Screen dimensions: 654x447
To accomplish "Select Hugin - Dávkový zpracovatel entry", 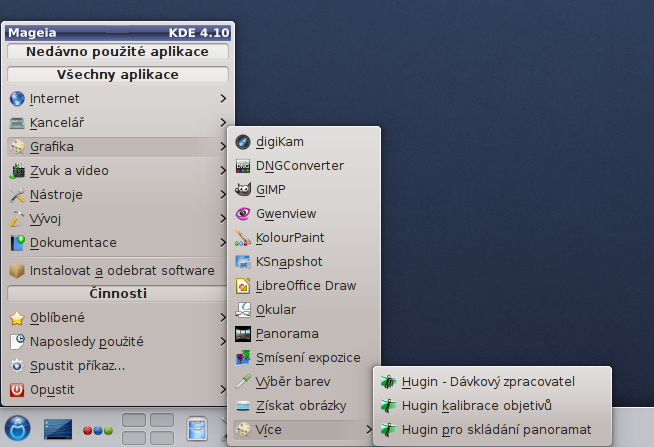I will (x=492, y=382).
